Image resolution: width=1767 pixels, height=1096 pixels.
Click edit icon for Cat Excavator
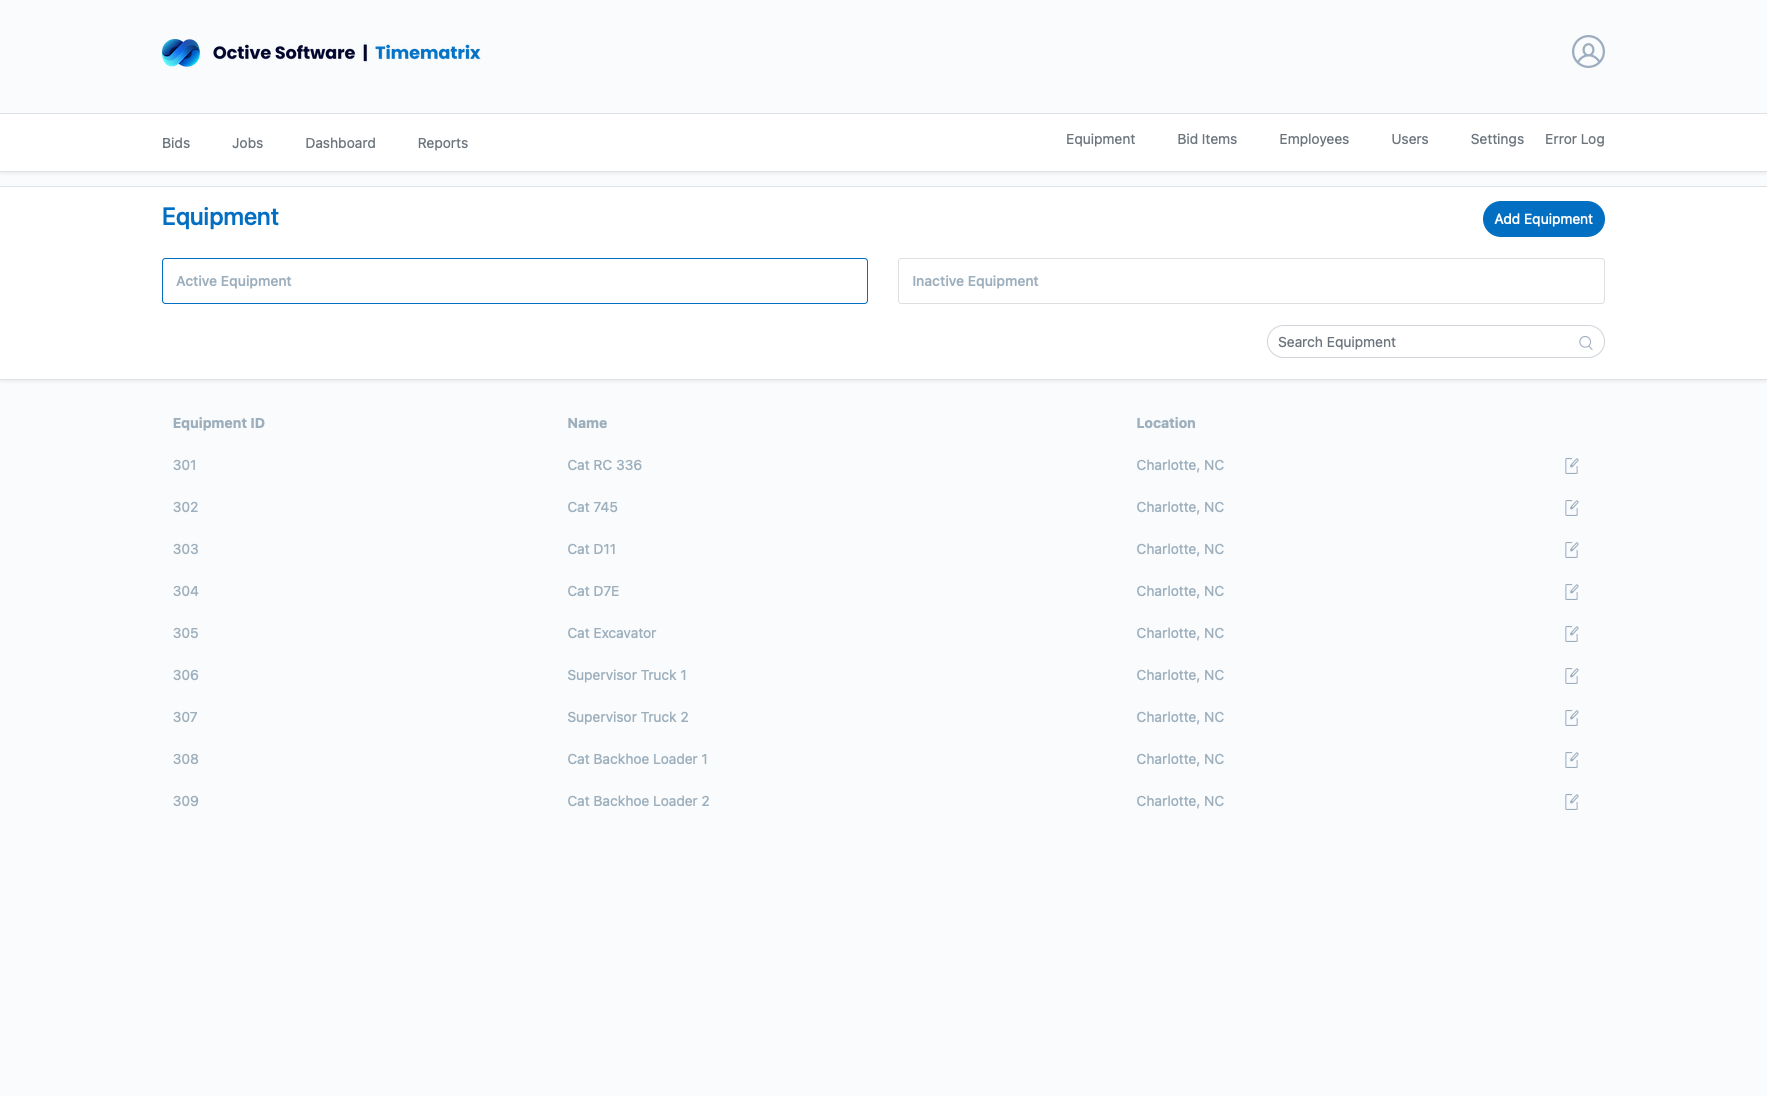pyautogui.click(x=1571, y=634)
